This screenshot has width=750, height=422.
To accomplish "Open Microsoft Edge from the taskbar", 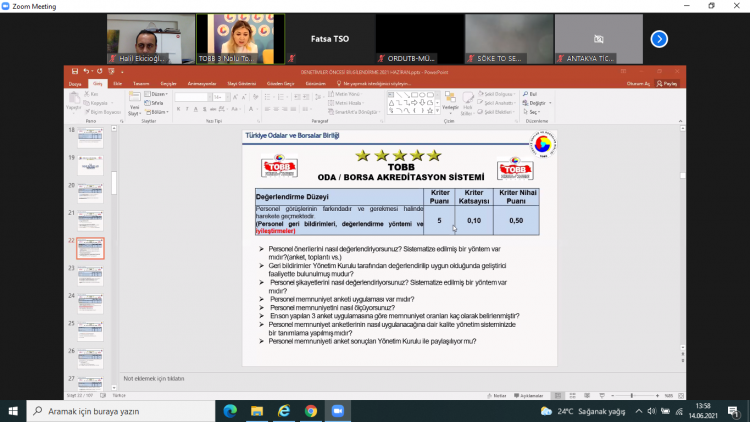I will point(232,411).
